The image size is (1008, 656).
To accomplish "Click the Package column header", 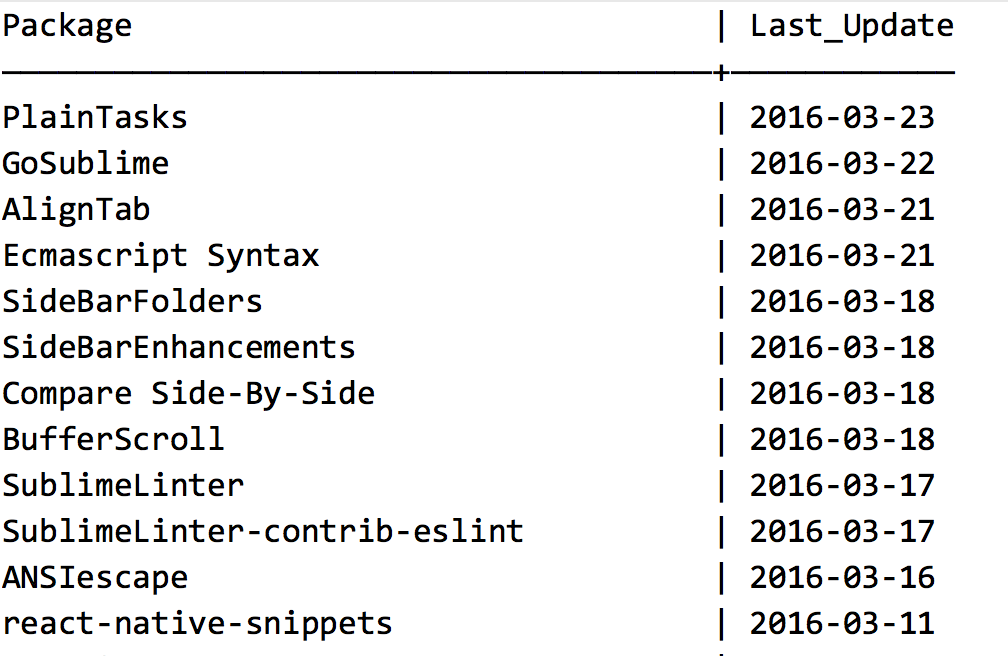I will pos(67,27).
